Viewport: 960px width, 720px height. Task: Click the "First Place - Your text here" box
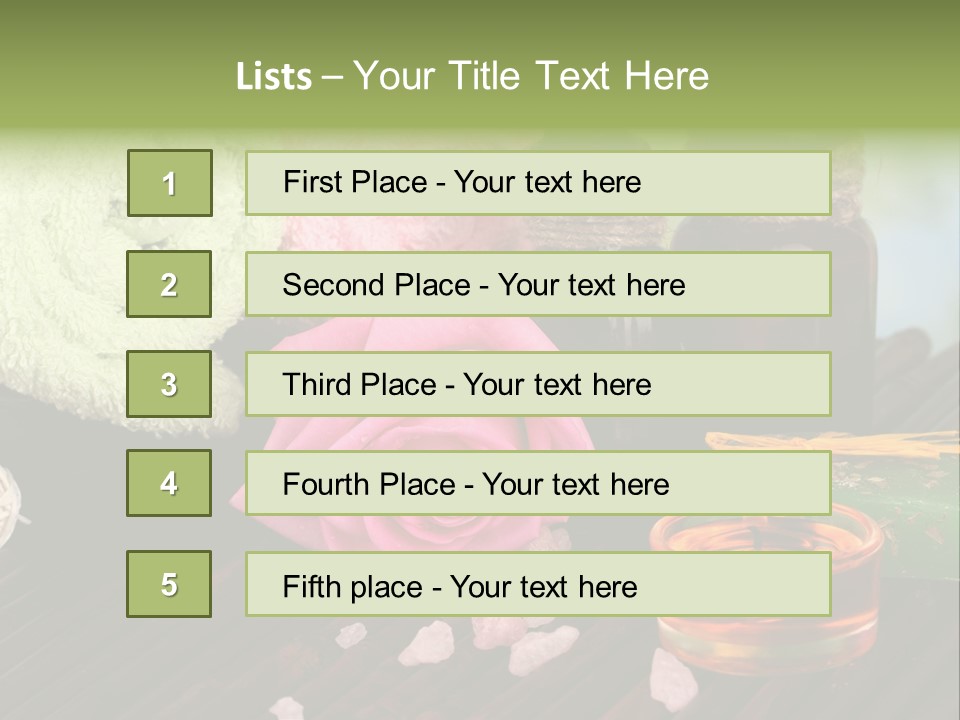538,183
